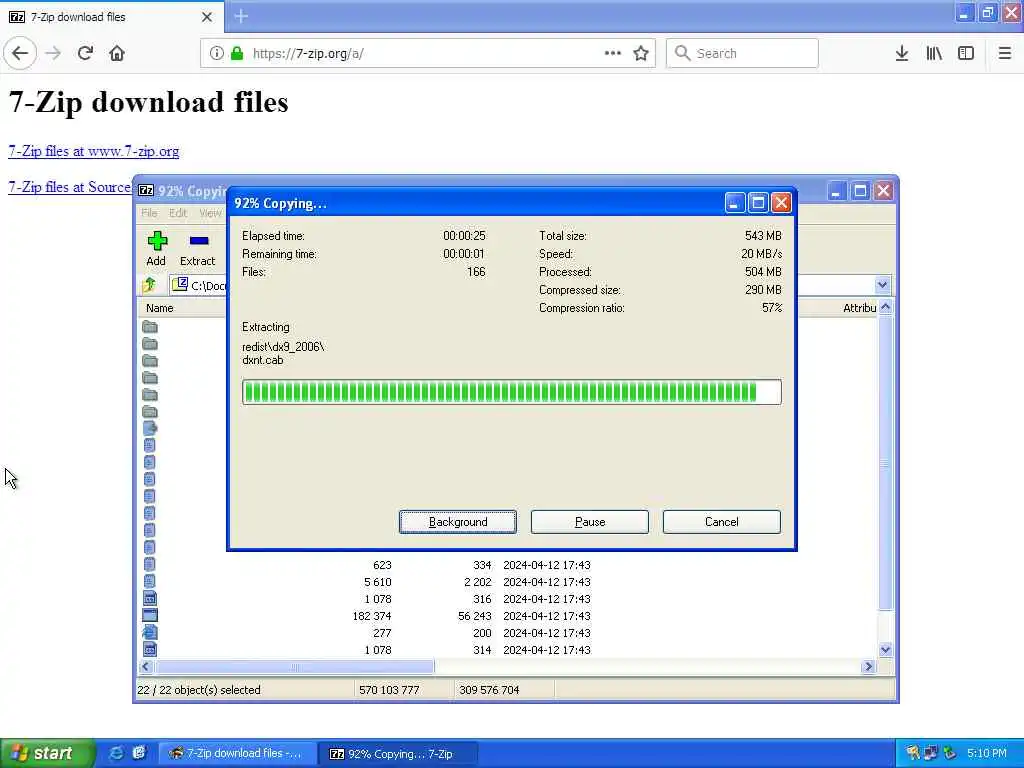Image resolution: width=1024 pixels, height=768 pixels.
Task: Open 7-Zip files at Source link
Action: coord(69,187)
